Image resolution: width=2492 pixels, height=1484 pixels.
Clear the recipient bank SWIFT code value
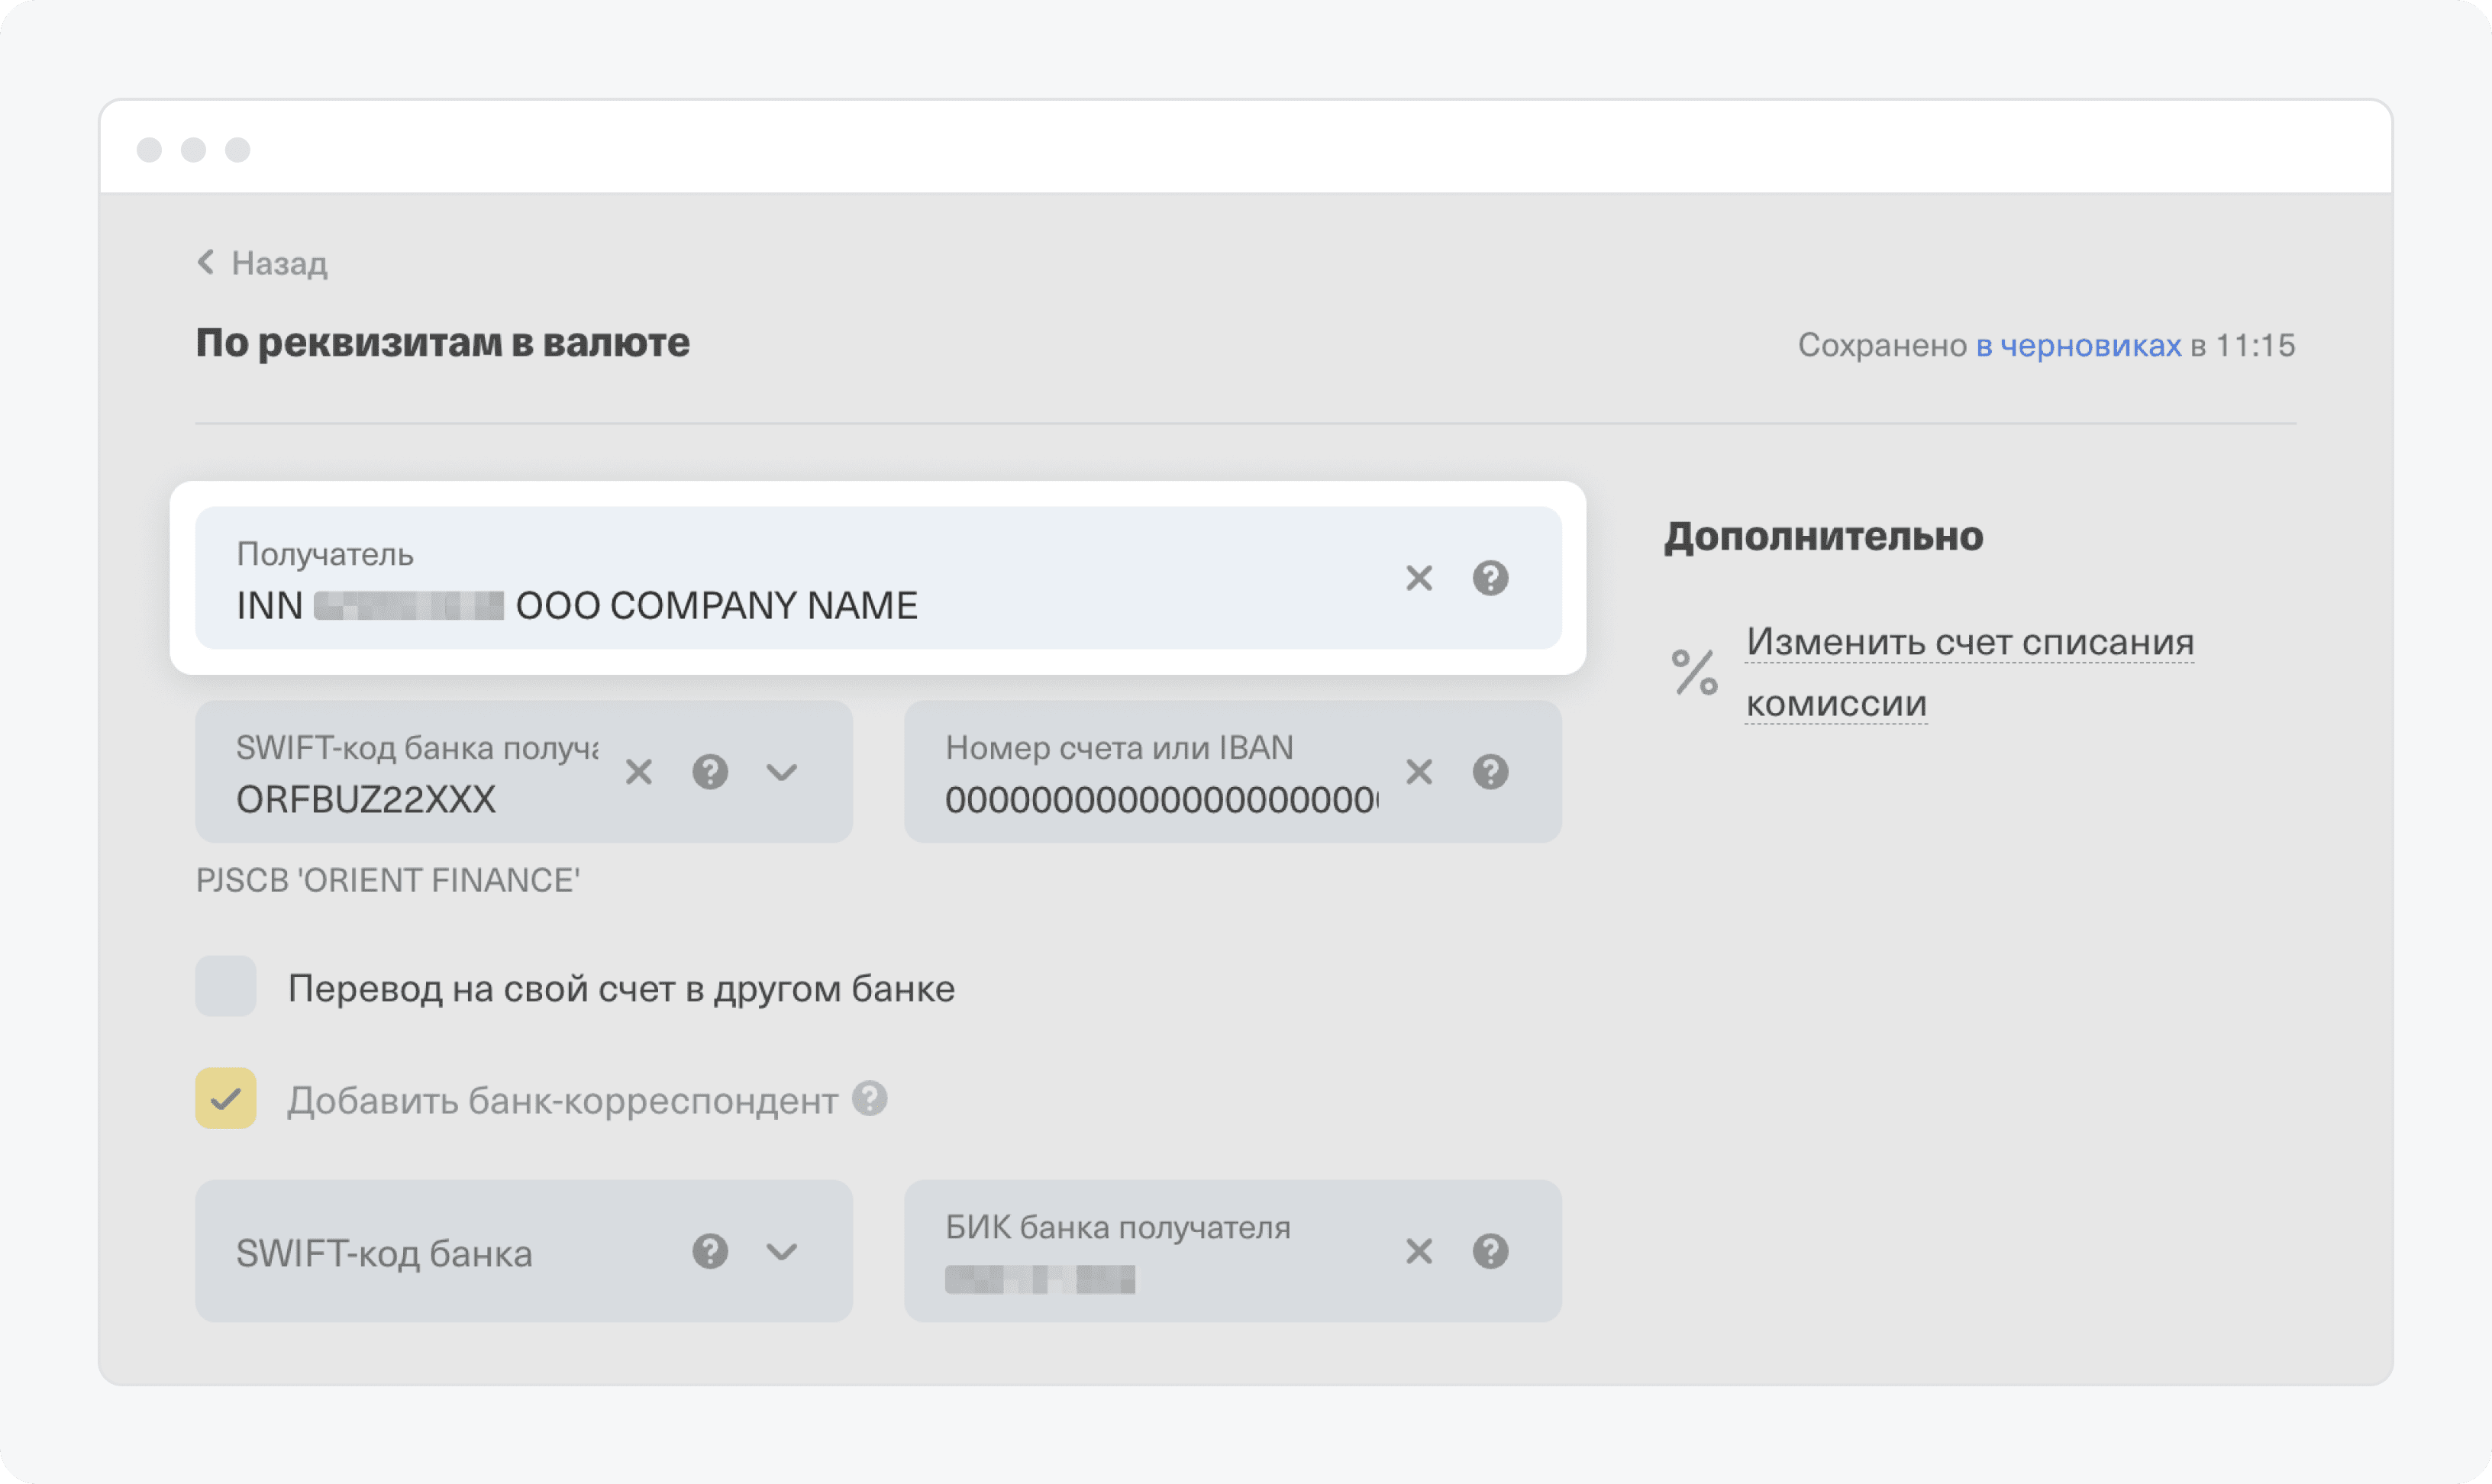(638, 772)
